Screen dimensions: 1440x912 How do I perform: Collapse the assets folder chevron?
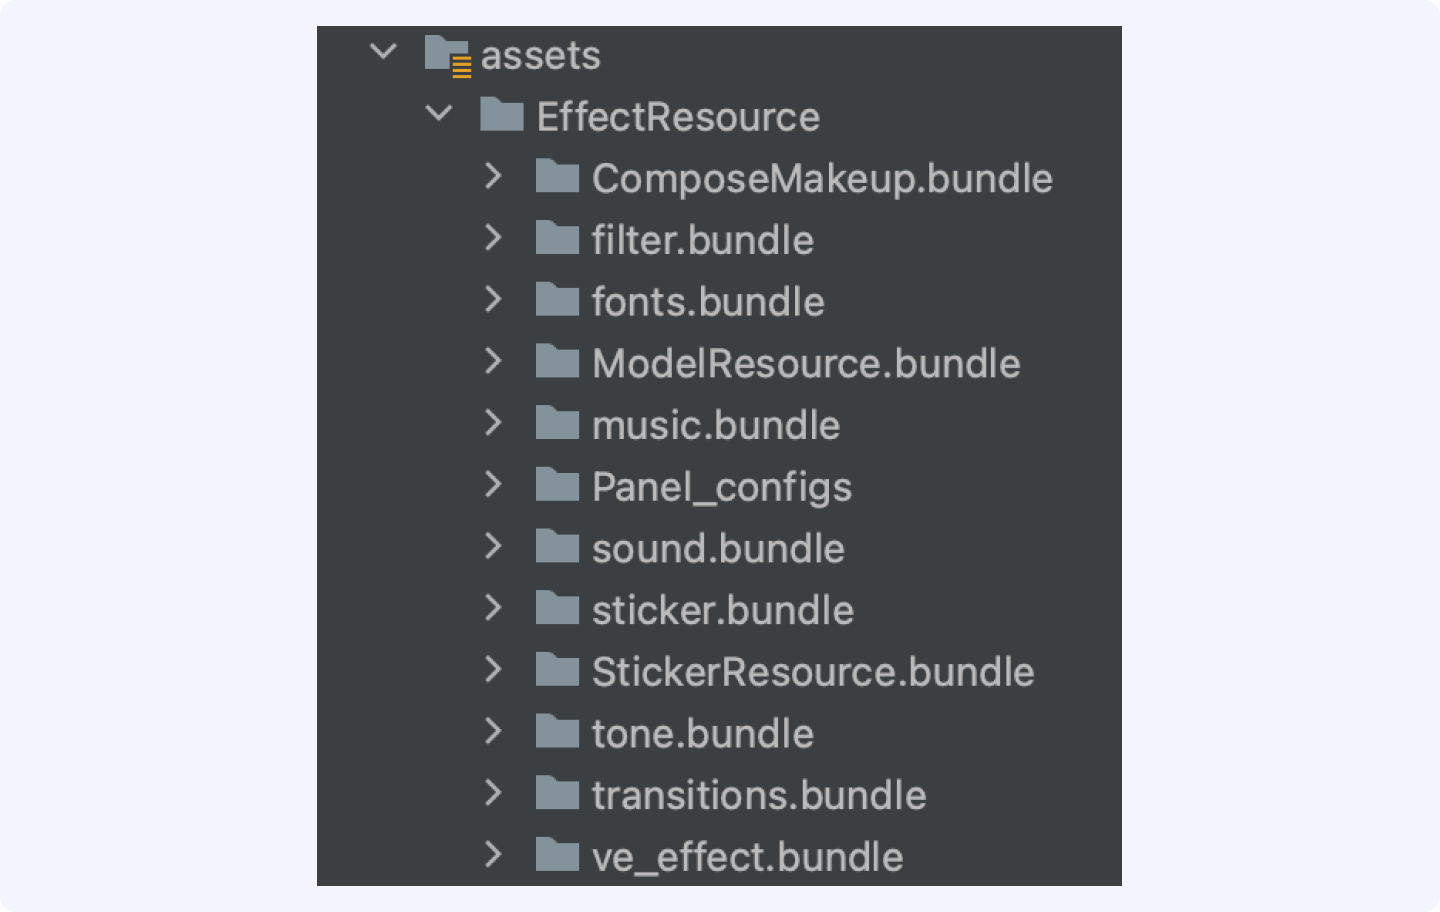click(383, 51)
